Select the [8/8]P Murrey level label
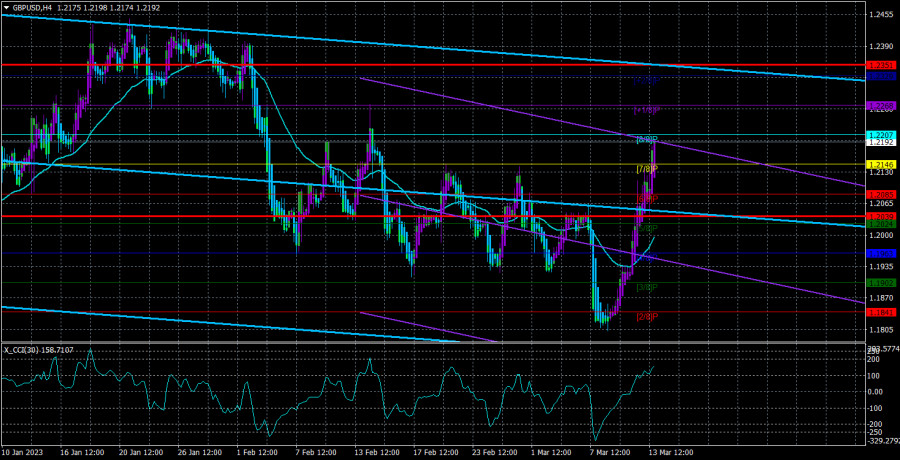Image resolution: width=900 pixels, height=460 pixels. tap(647, 139)
